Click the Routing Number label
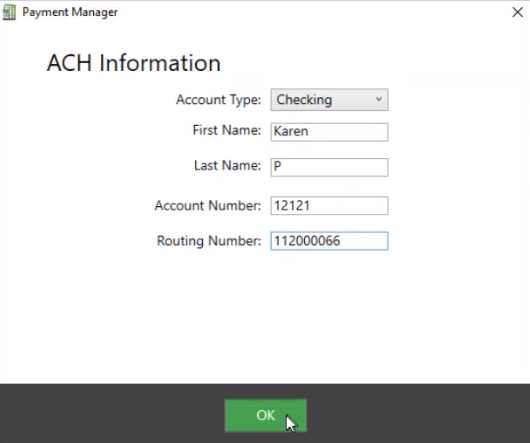This screenshot has height=443, width=530. [x=209, y=241]
